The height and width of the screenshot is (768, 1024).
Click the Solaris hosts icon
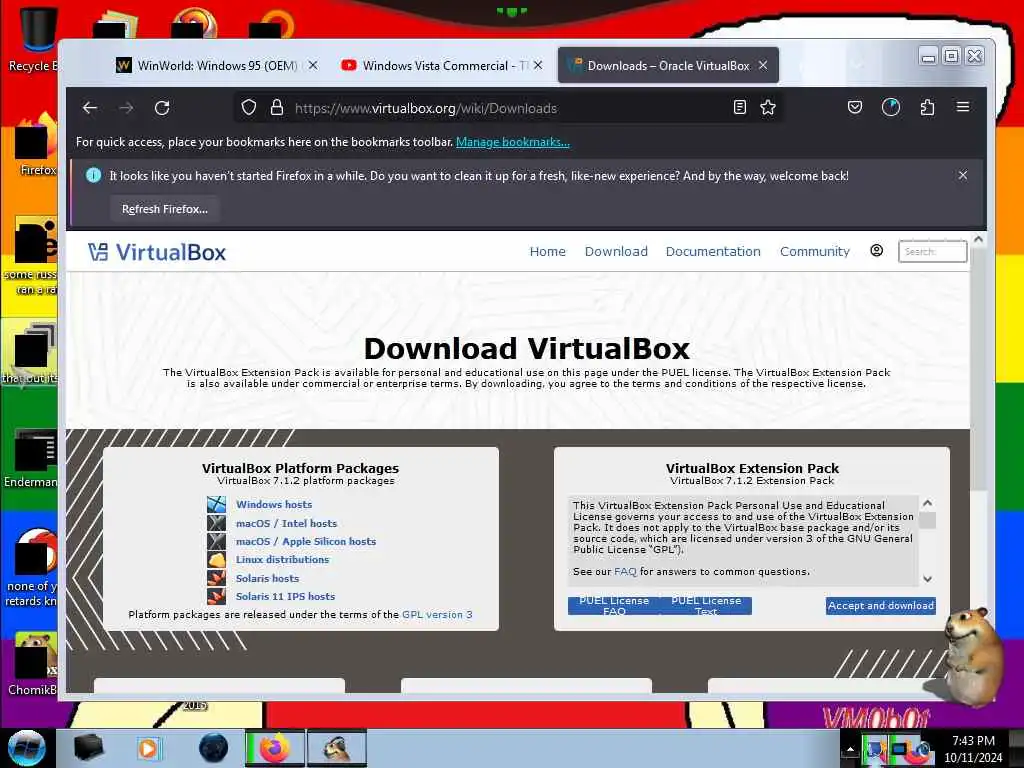(x=216, y=578)
